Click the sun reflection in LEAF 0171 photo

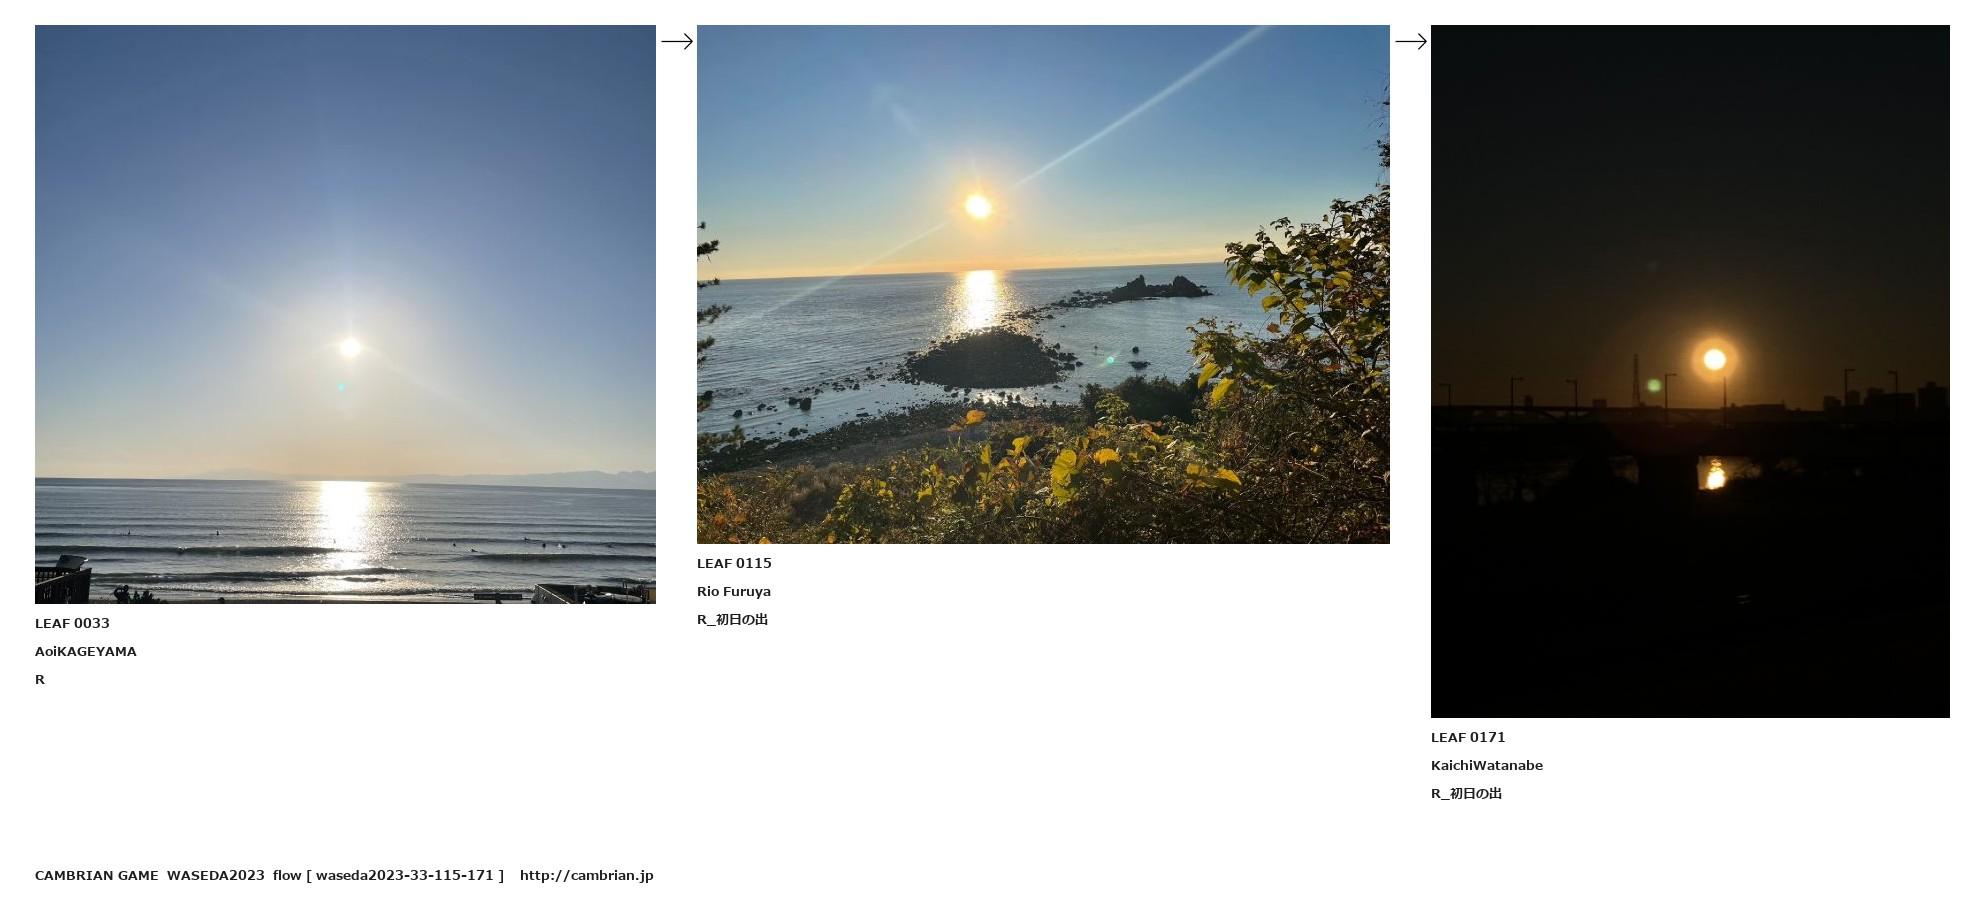[1715, 474]
